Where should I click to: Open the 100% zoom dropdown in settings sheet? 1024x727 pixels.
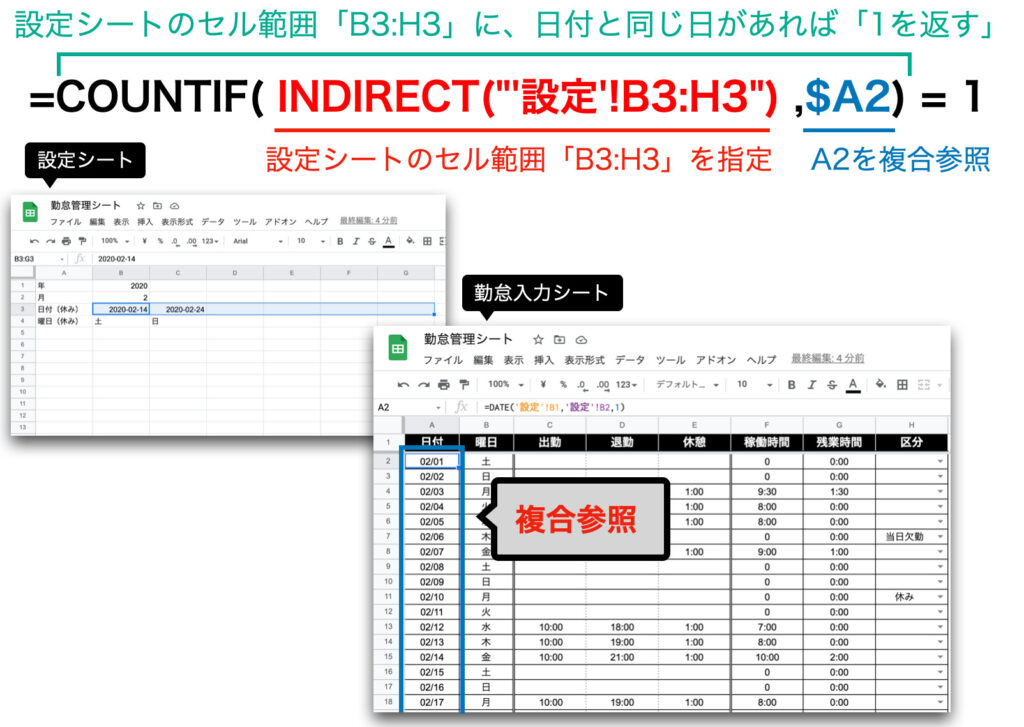[x=115, y=242]
